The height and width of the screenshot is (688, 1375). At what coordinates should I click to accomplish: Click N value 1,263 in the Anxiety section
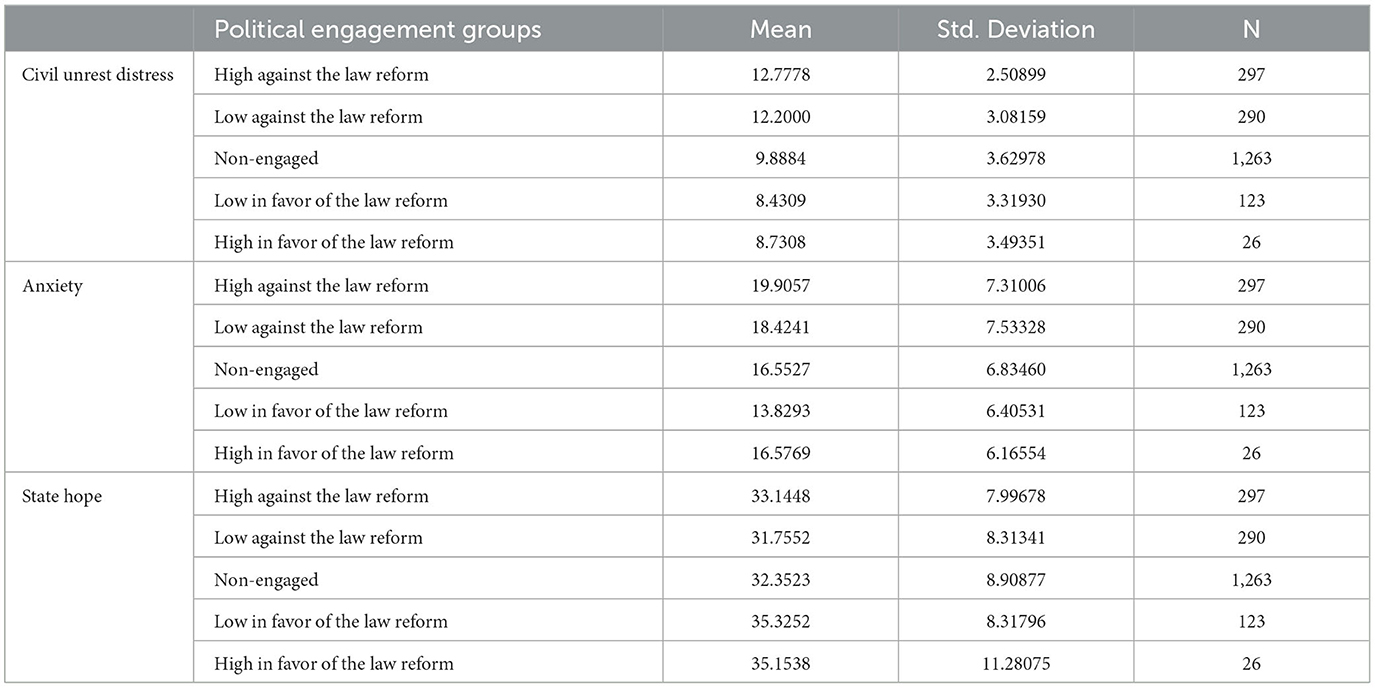1252,369
